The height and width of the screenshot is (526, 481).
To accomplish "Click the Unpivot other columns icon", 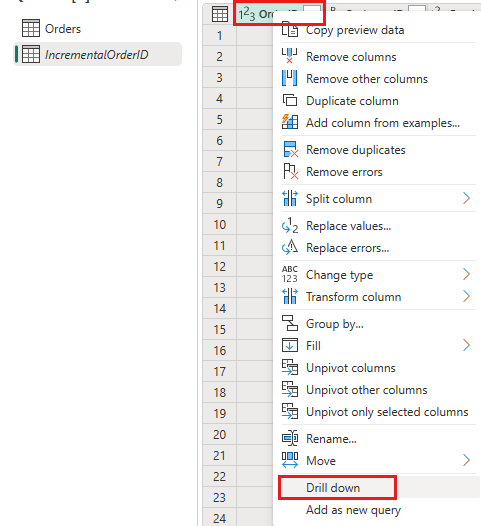I will point(289,389).
